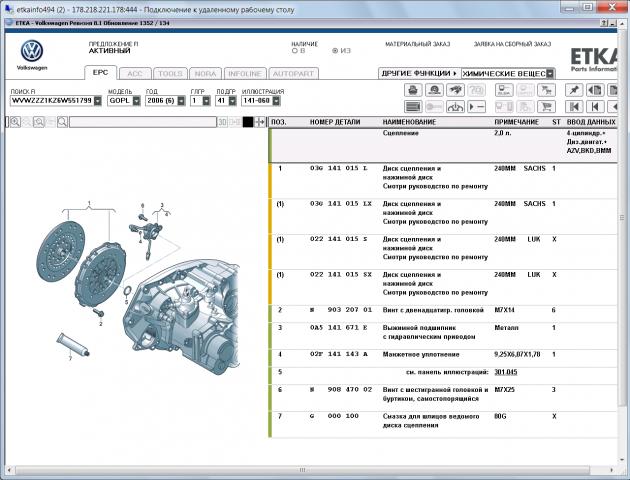Image resolution: width=630 pixels, height=480 pixels.
Task: Click ЗАЯВКА НА СБОРНЫЙ ЗАКАЗ label
Action: point(512,44)
